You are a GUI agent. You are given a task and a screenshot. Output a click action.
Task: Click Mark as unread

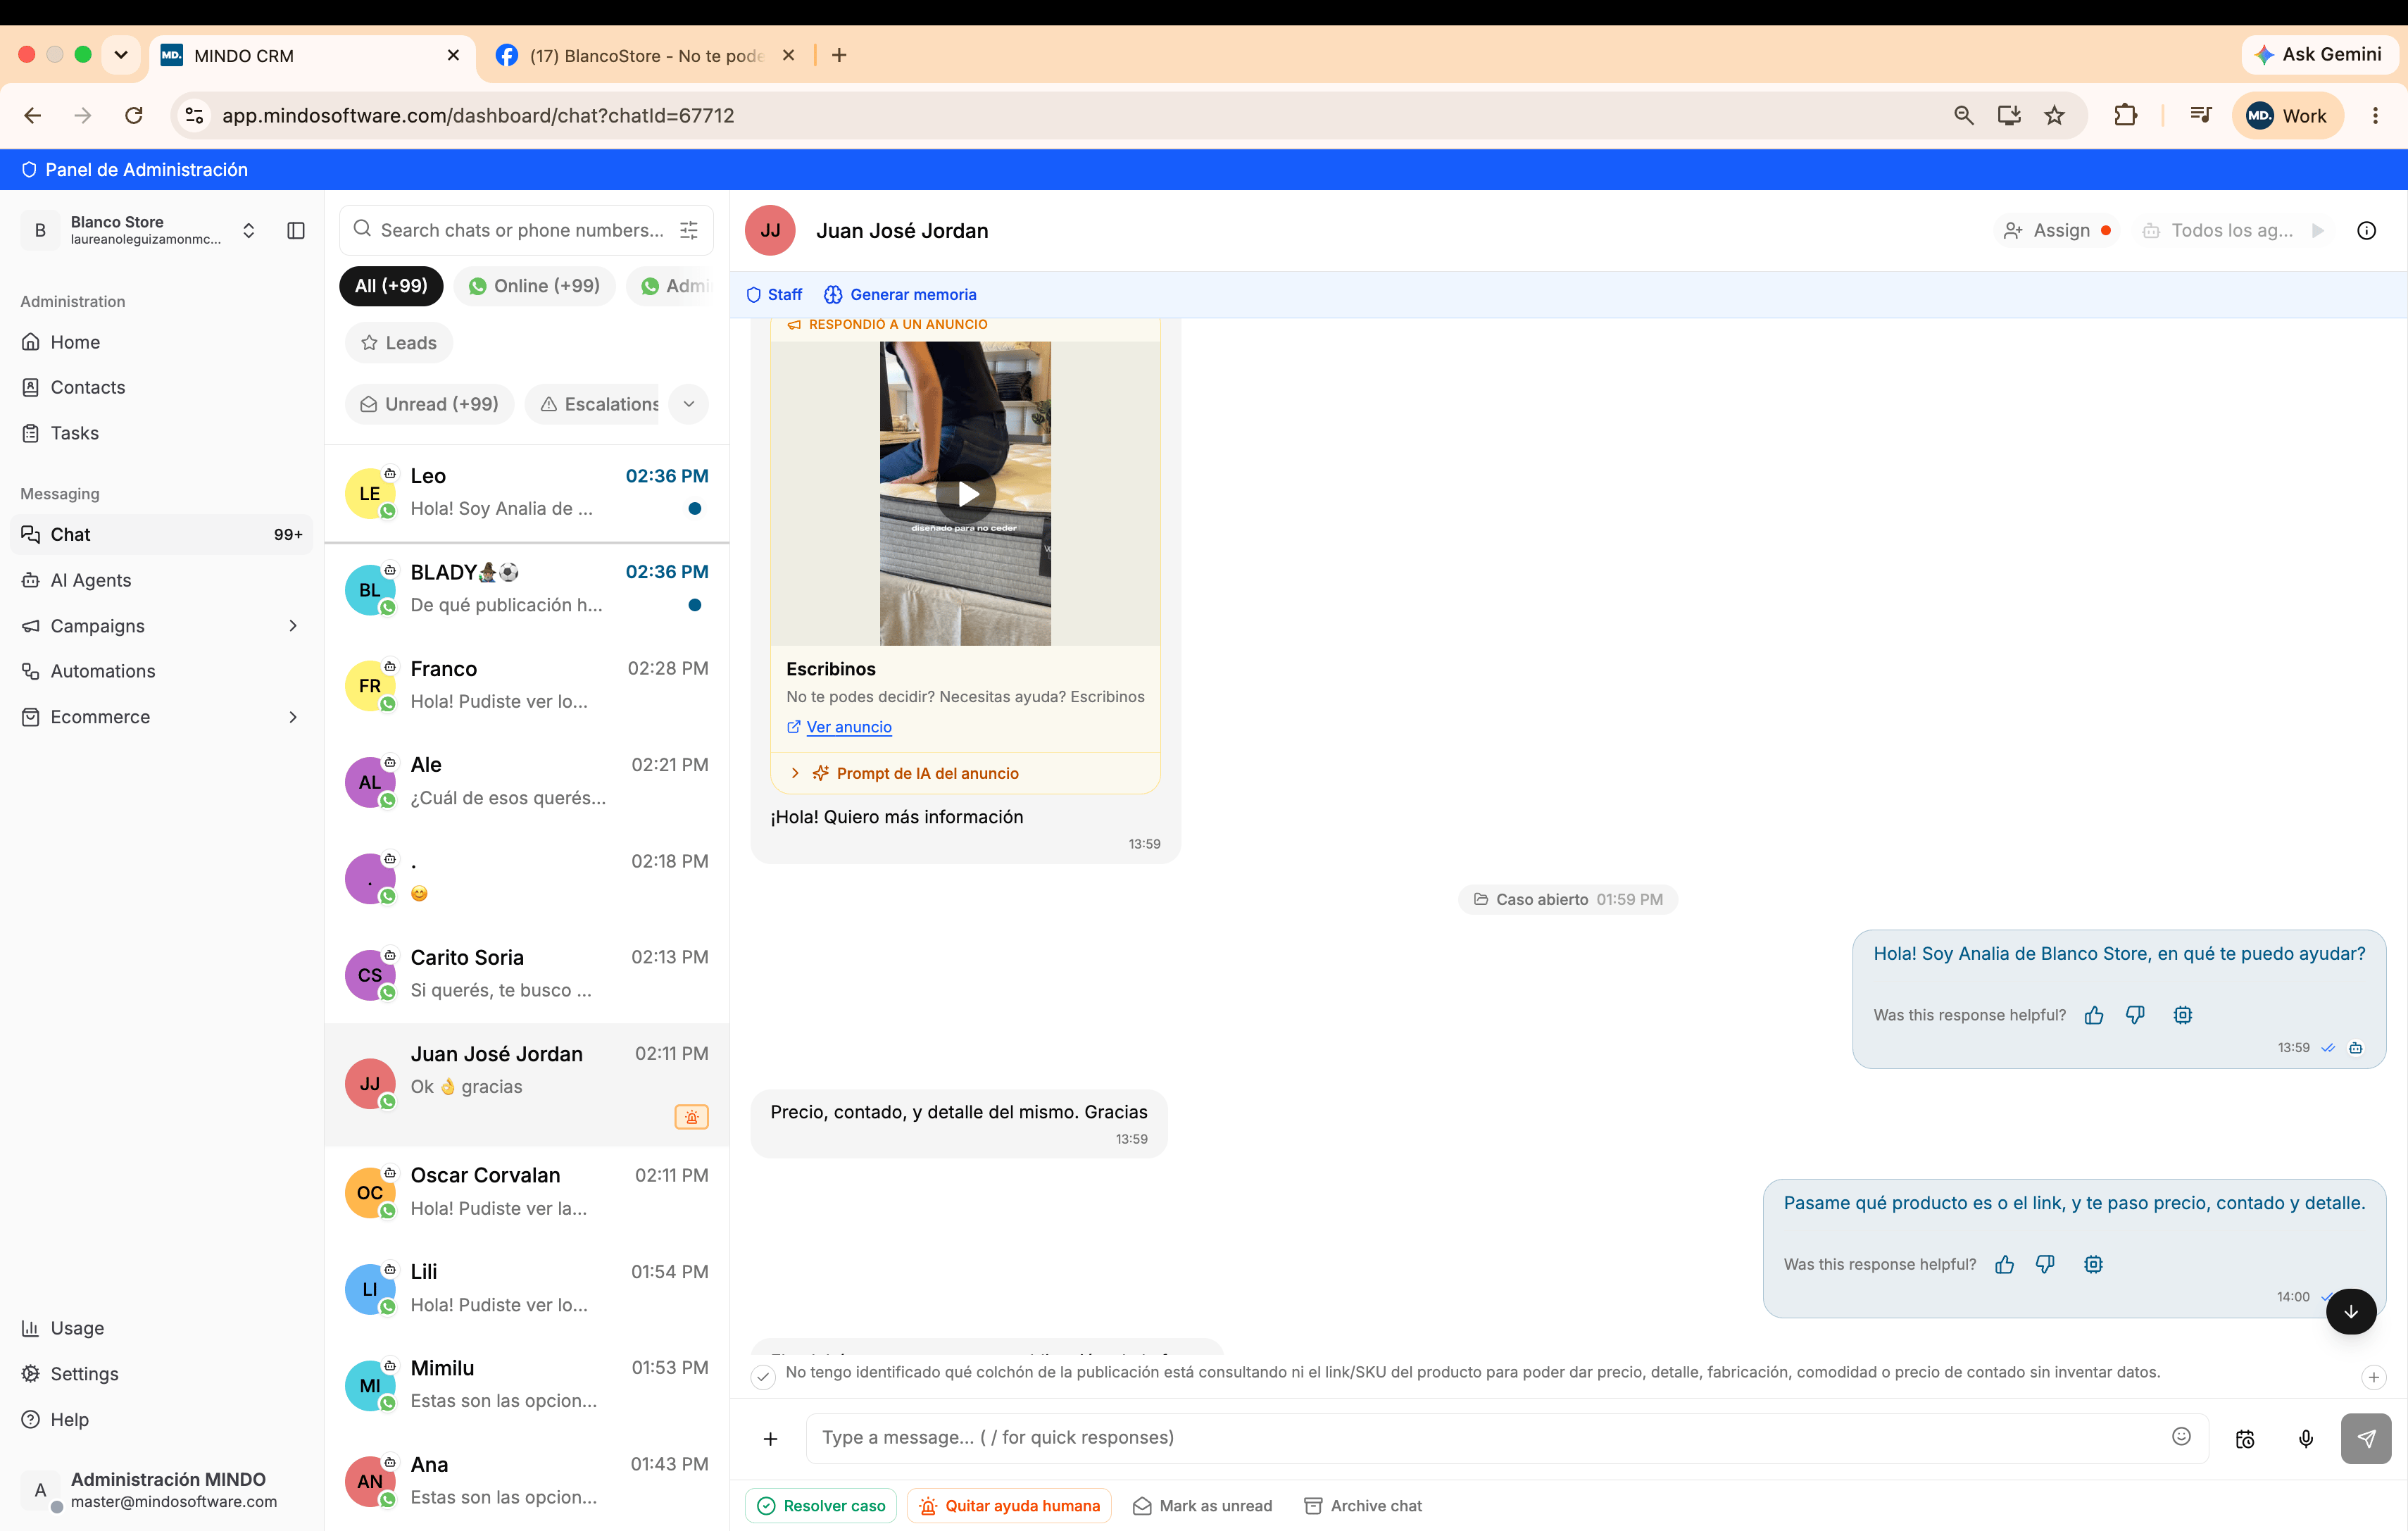pos(1203,1506)
